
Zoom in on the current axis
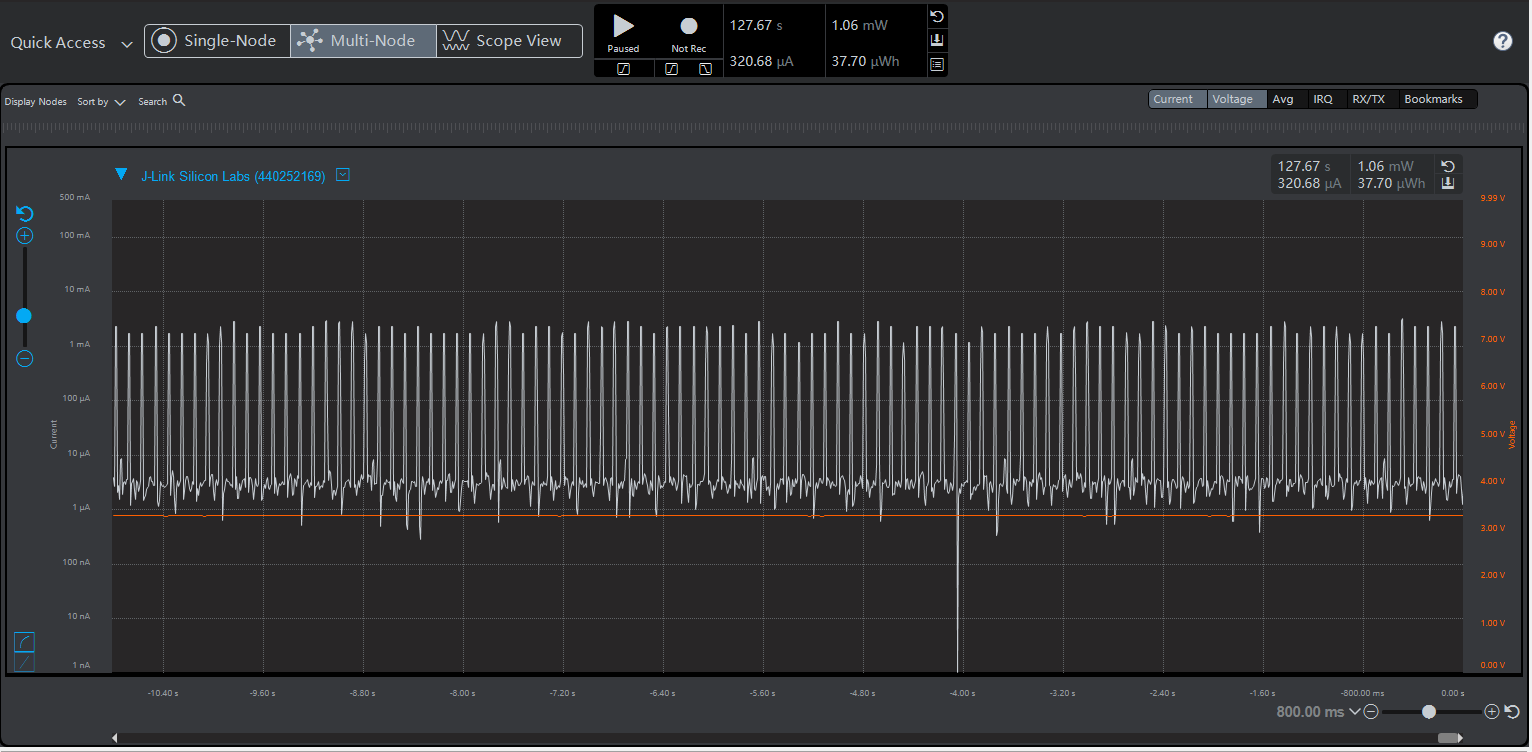25,237
